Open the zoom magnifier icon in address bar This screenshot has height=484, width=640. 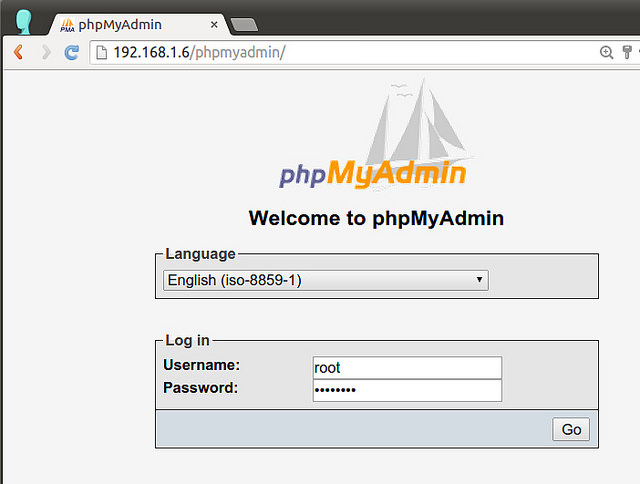tap(606, 52)
